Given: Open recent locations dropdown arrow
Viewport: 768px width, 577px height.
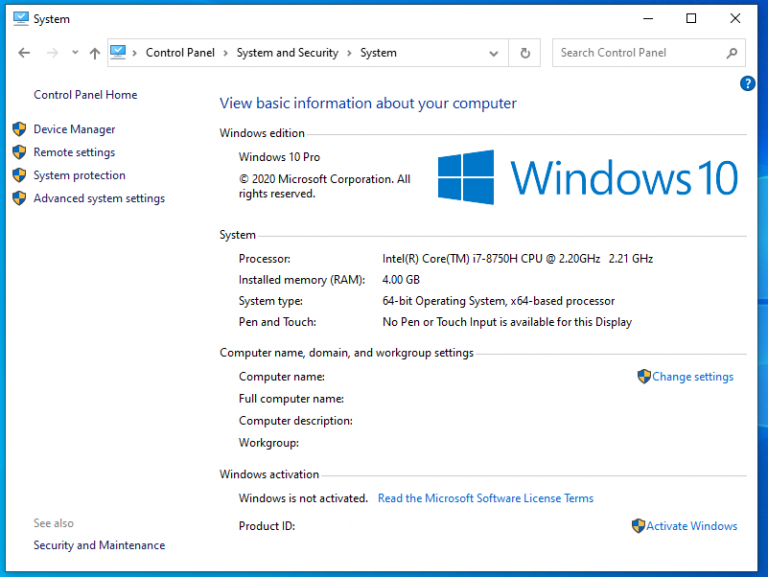Looking at the screenshot, I should [75, 52].
